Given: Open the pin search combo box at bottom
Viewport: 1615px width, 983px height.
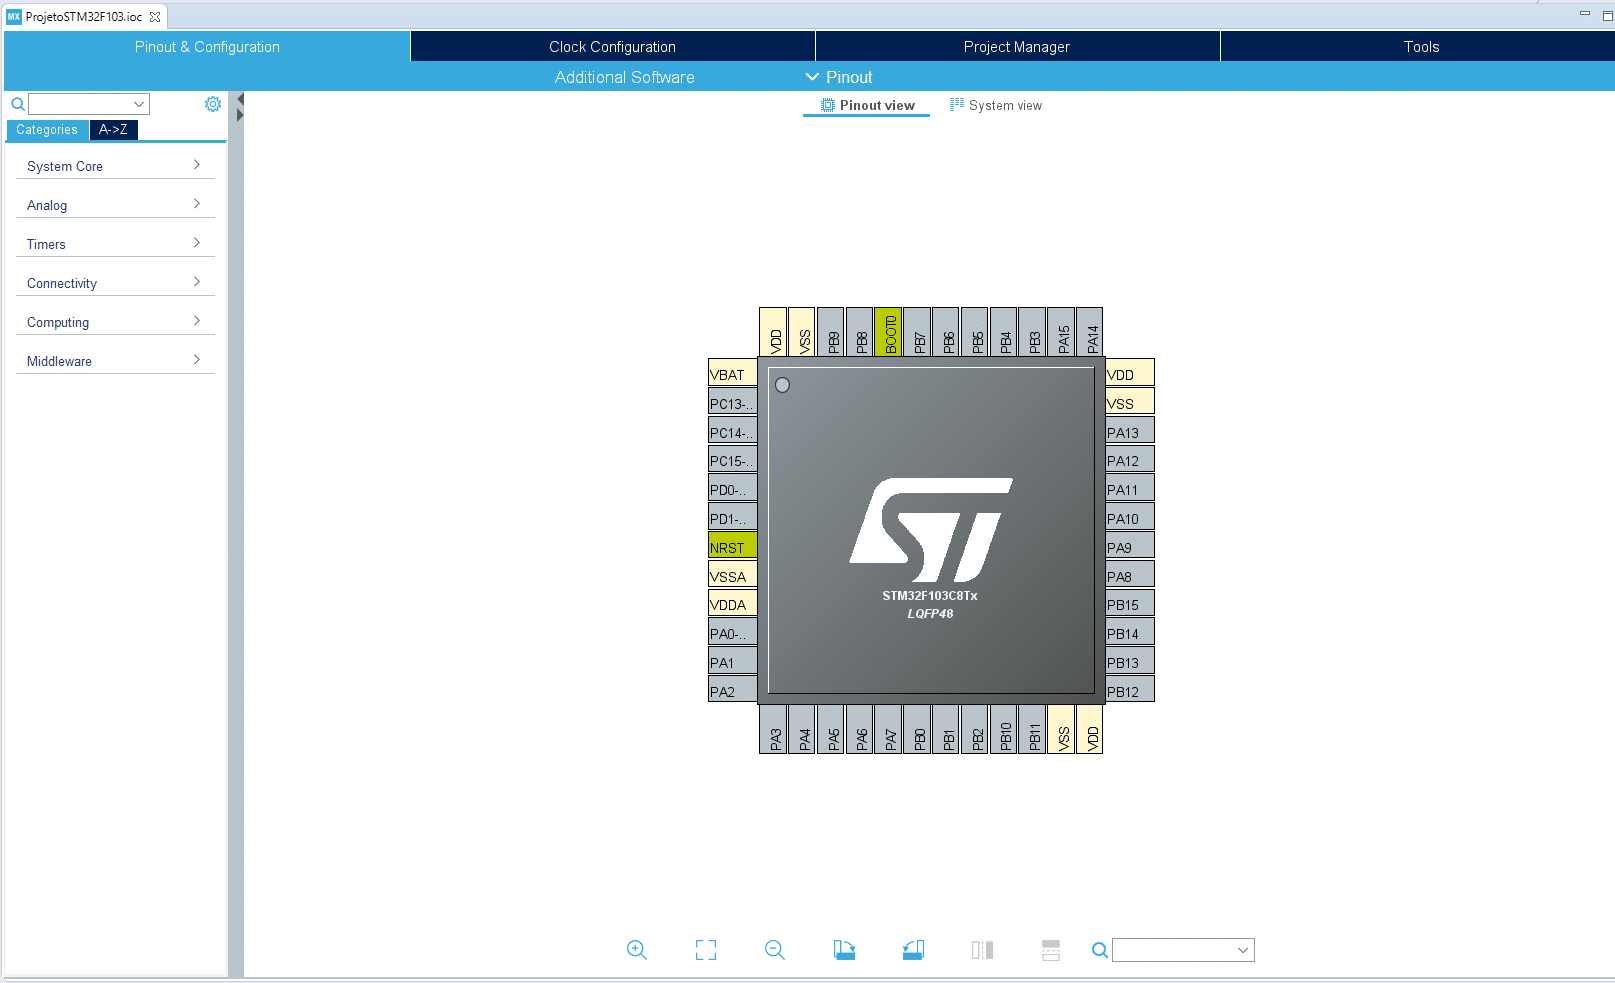Looking at the screenshot, I should coord(1183,950).
